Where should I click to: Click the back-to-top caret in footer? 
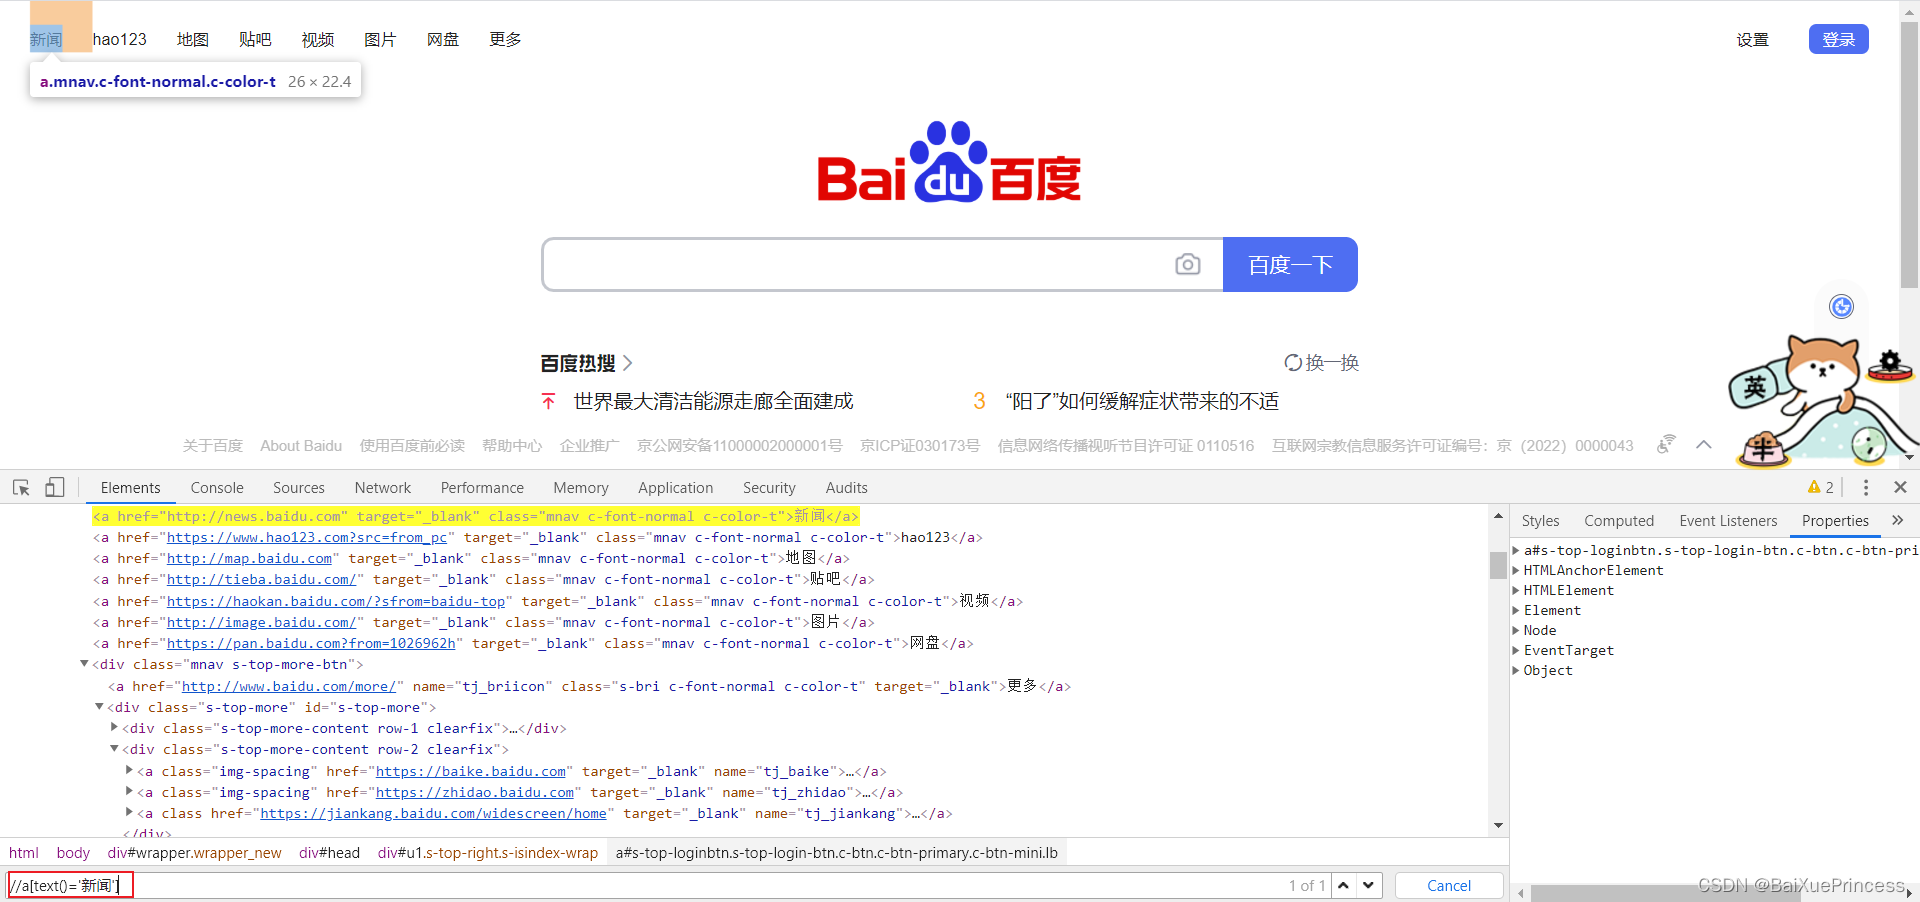click(x=1704, y=445)
